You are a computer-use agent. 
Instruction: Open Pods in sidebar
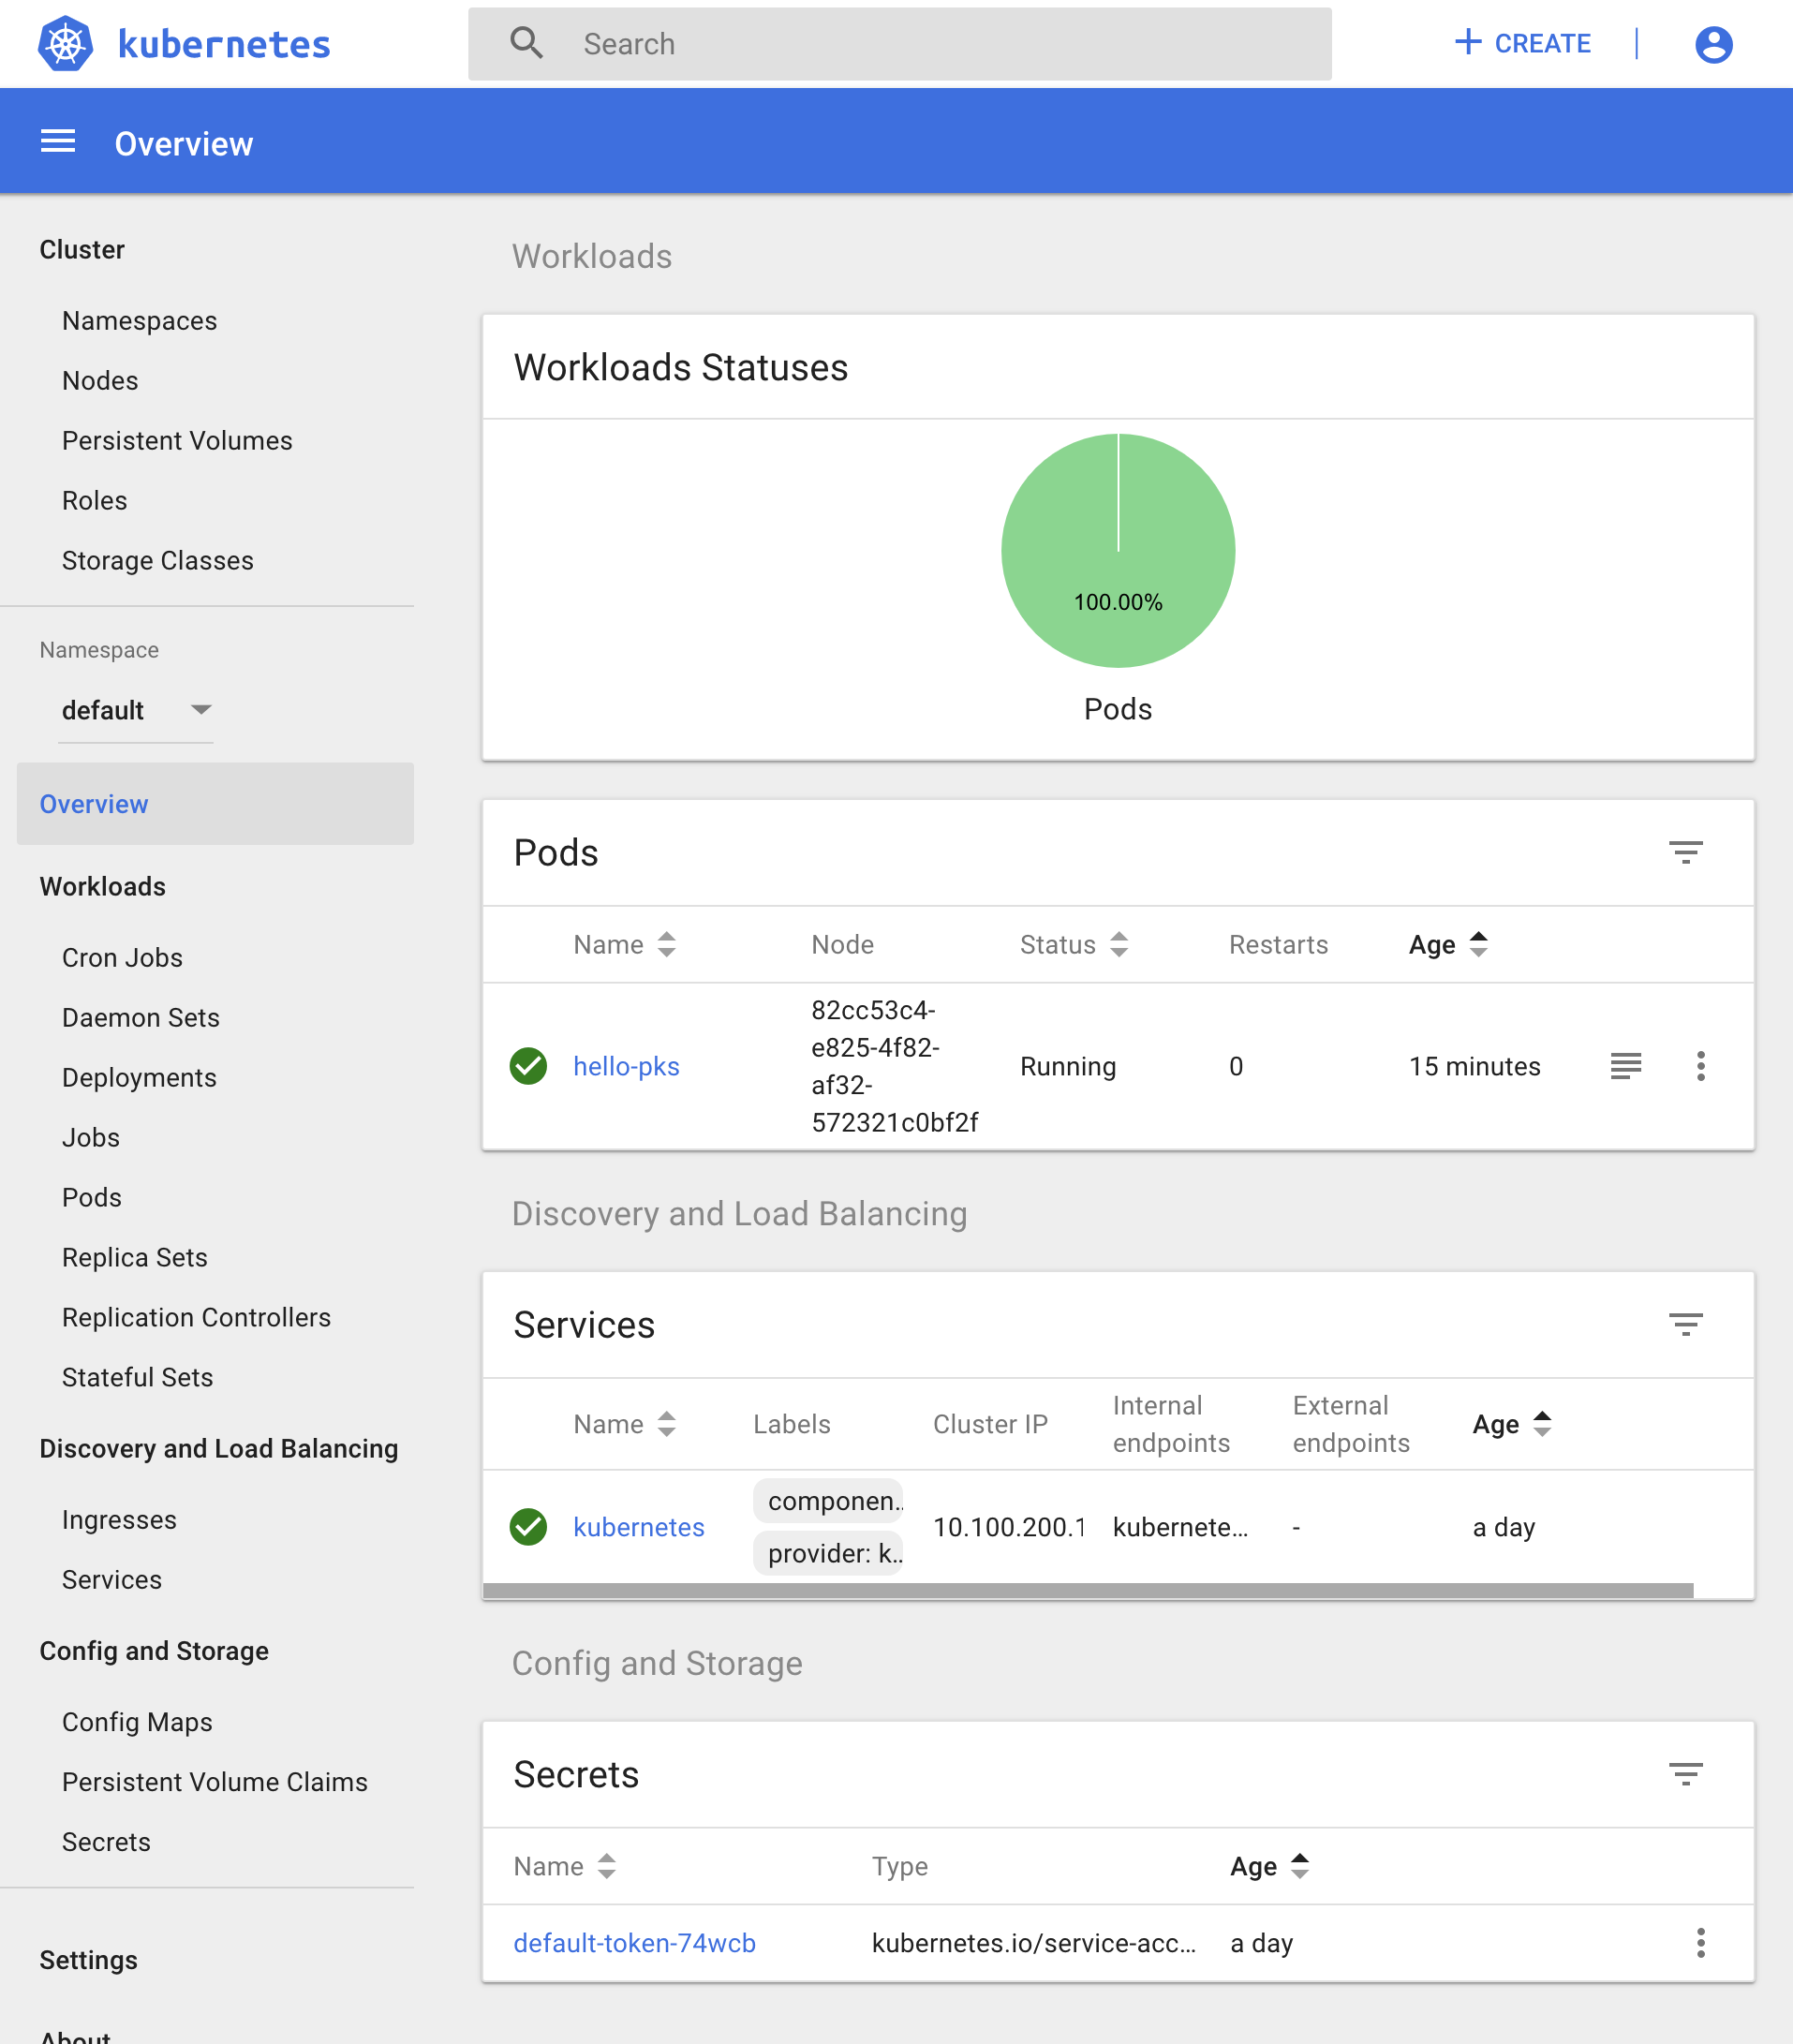[x=92, y=1198]
